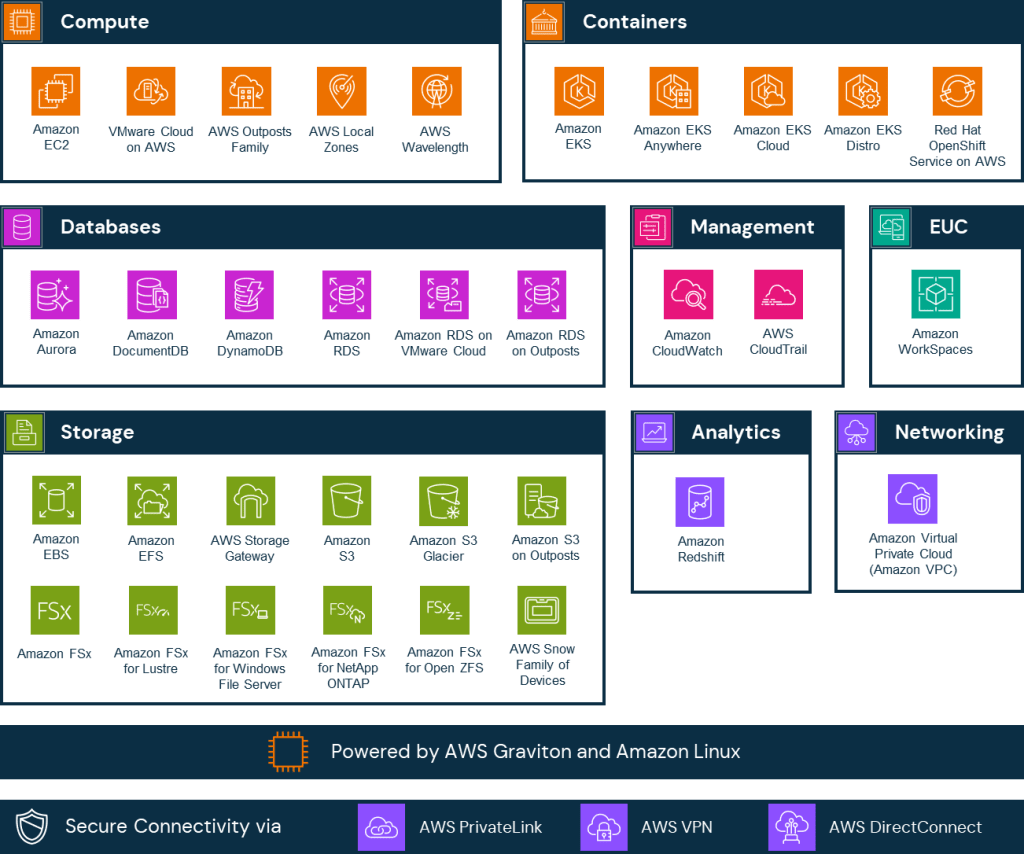Select the Amazon WorkSpaces icon
Screen dimensions: 1024x854
(x=936, y=294)
